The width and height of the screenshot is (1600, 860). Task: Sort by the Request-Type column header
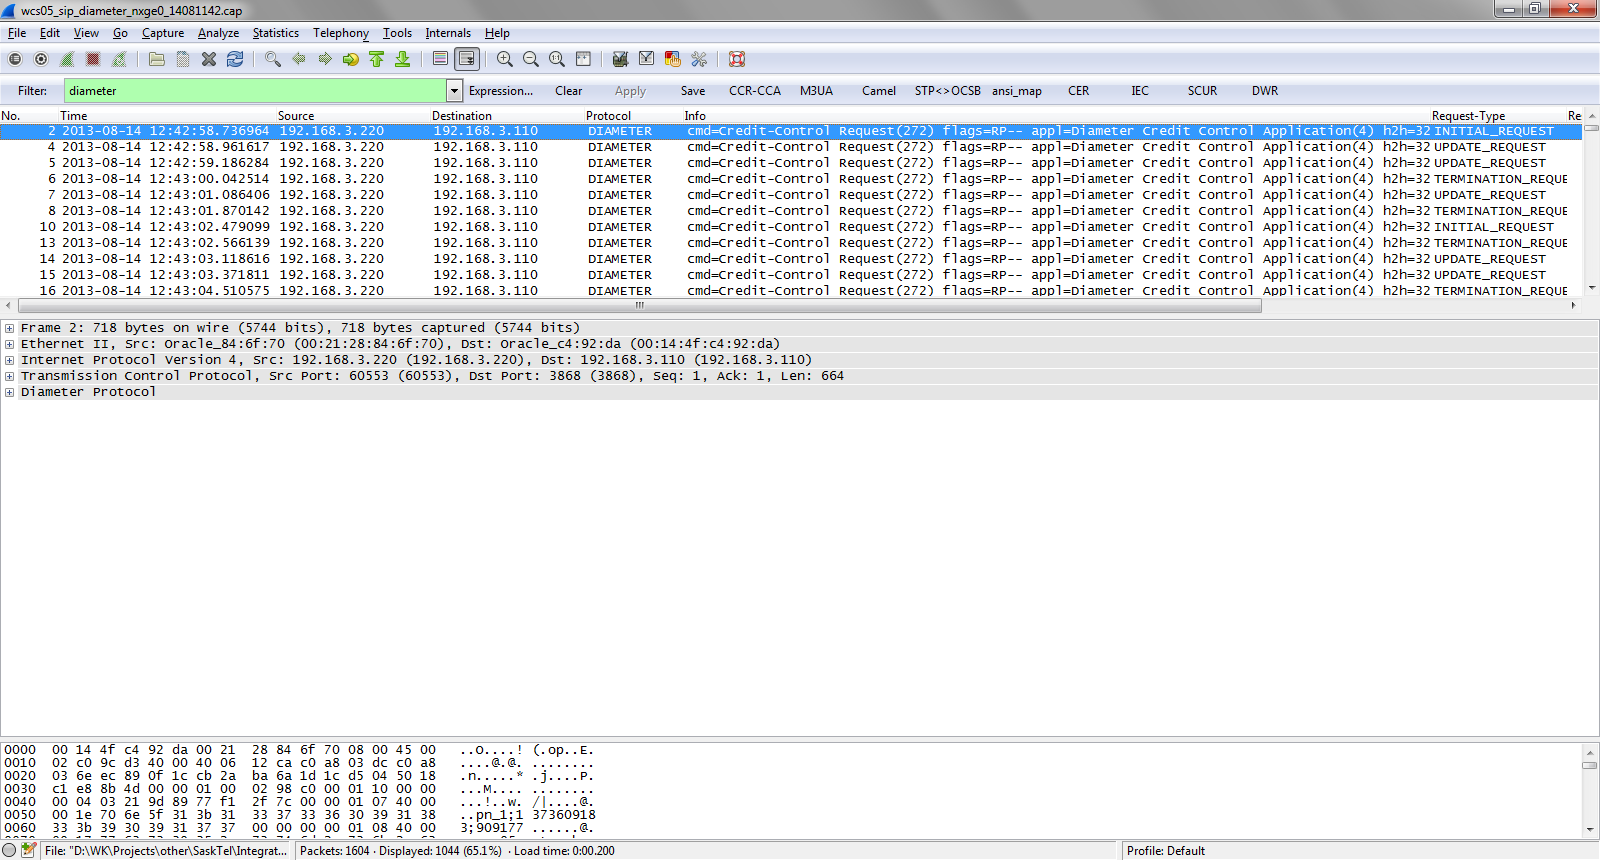1468,116
